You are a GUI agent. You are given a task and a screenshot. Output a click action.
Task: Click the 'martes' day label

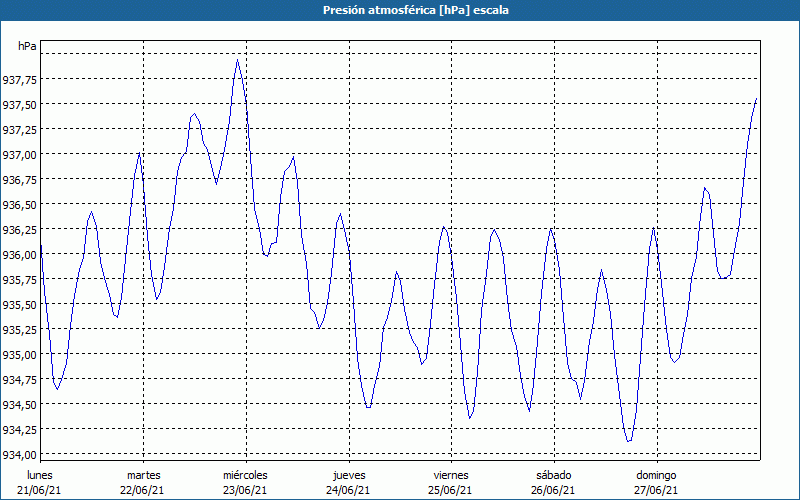pos(144,475)
